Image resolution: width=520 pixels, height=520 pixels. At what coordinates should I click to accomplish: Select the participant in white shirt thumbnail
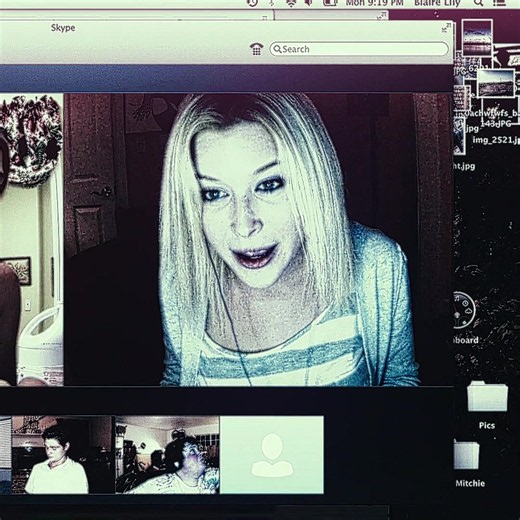63,455
